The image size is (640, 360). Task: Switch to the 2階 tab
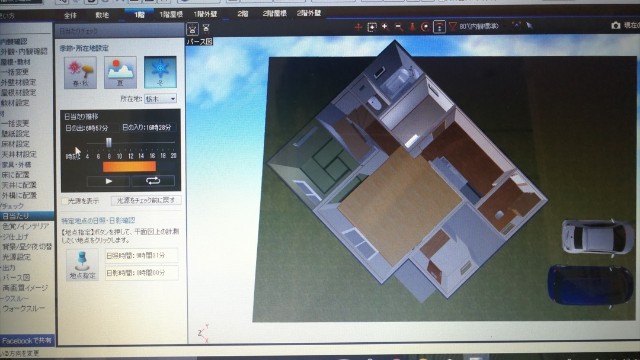[242, 13]
